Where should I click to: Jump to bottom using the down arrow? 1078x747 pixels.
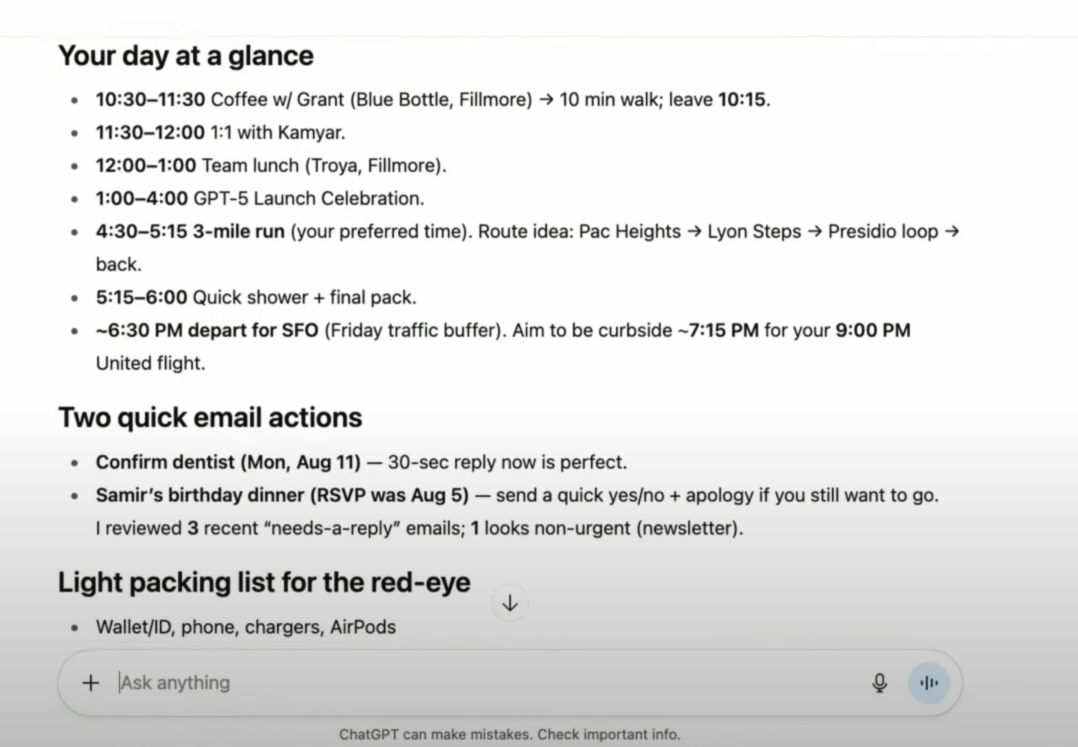point(510,603)
